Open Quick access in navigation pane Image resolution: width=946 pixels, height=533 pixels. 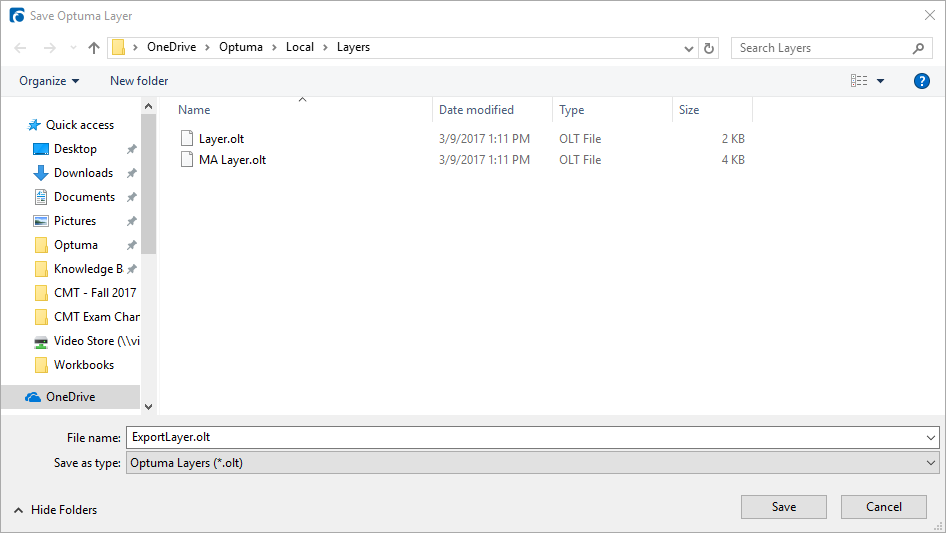(x=80, y=125)
